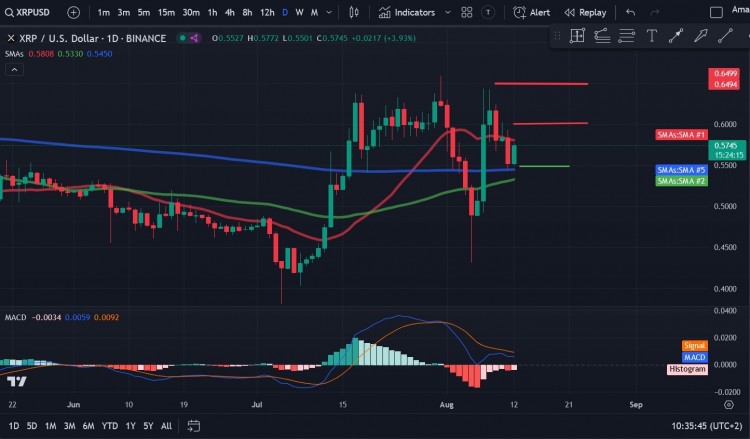
Task: Click the circled T icon in toolbar
Action: point(488,12)
